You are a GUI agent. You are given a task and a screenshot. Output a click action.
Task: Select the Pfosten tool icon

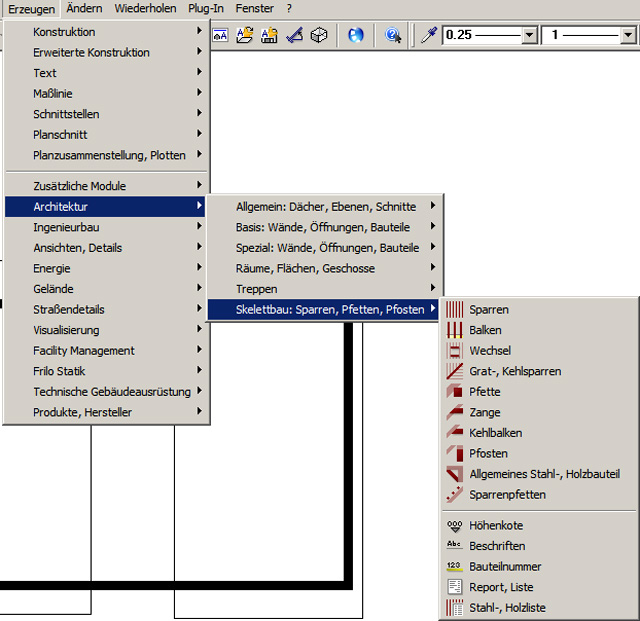pos(454,454)
